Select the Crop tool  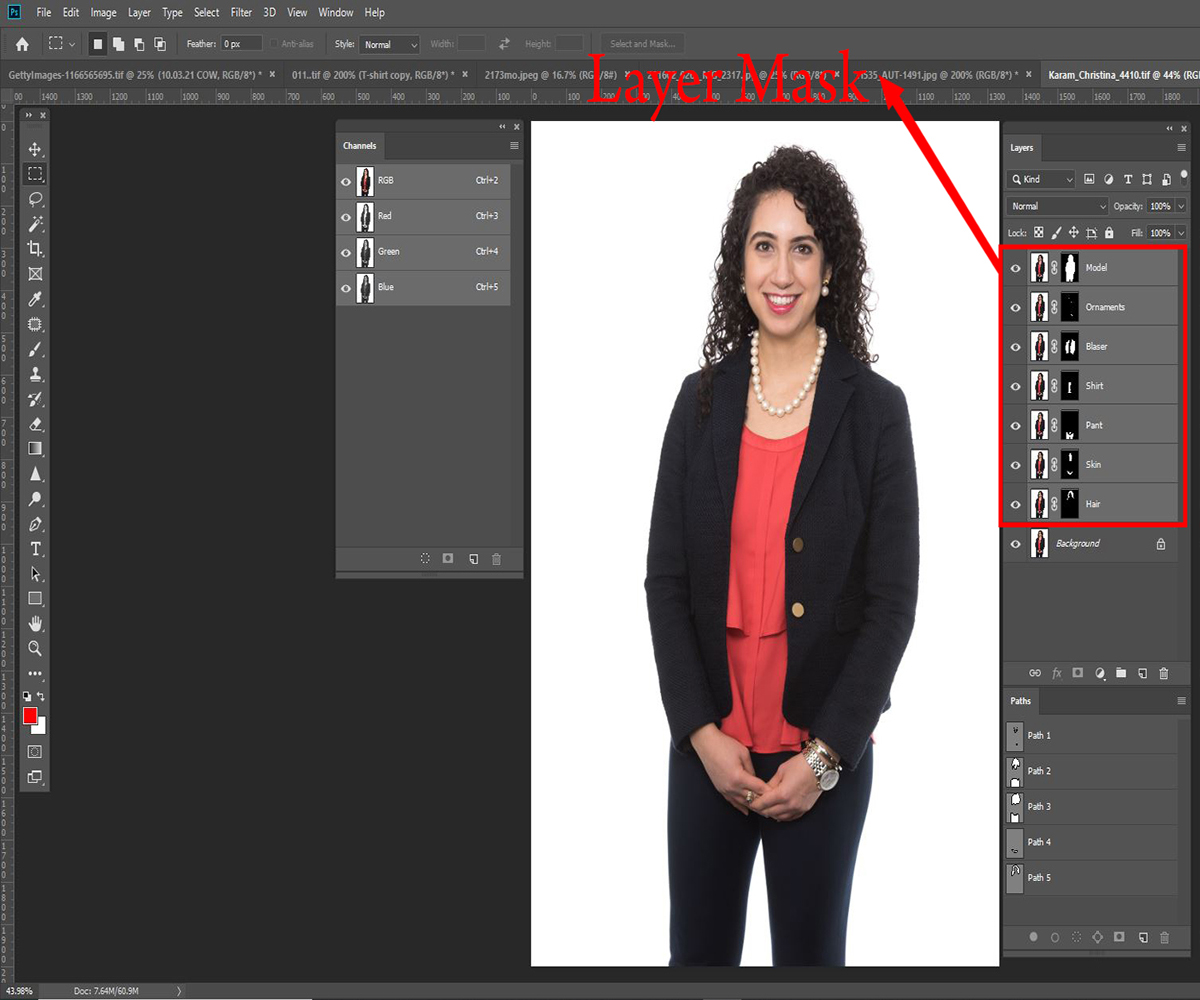point(35,249)
